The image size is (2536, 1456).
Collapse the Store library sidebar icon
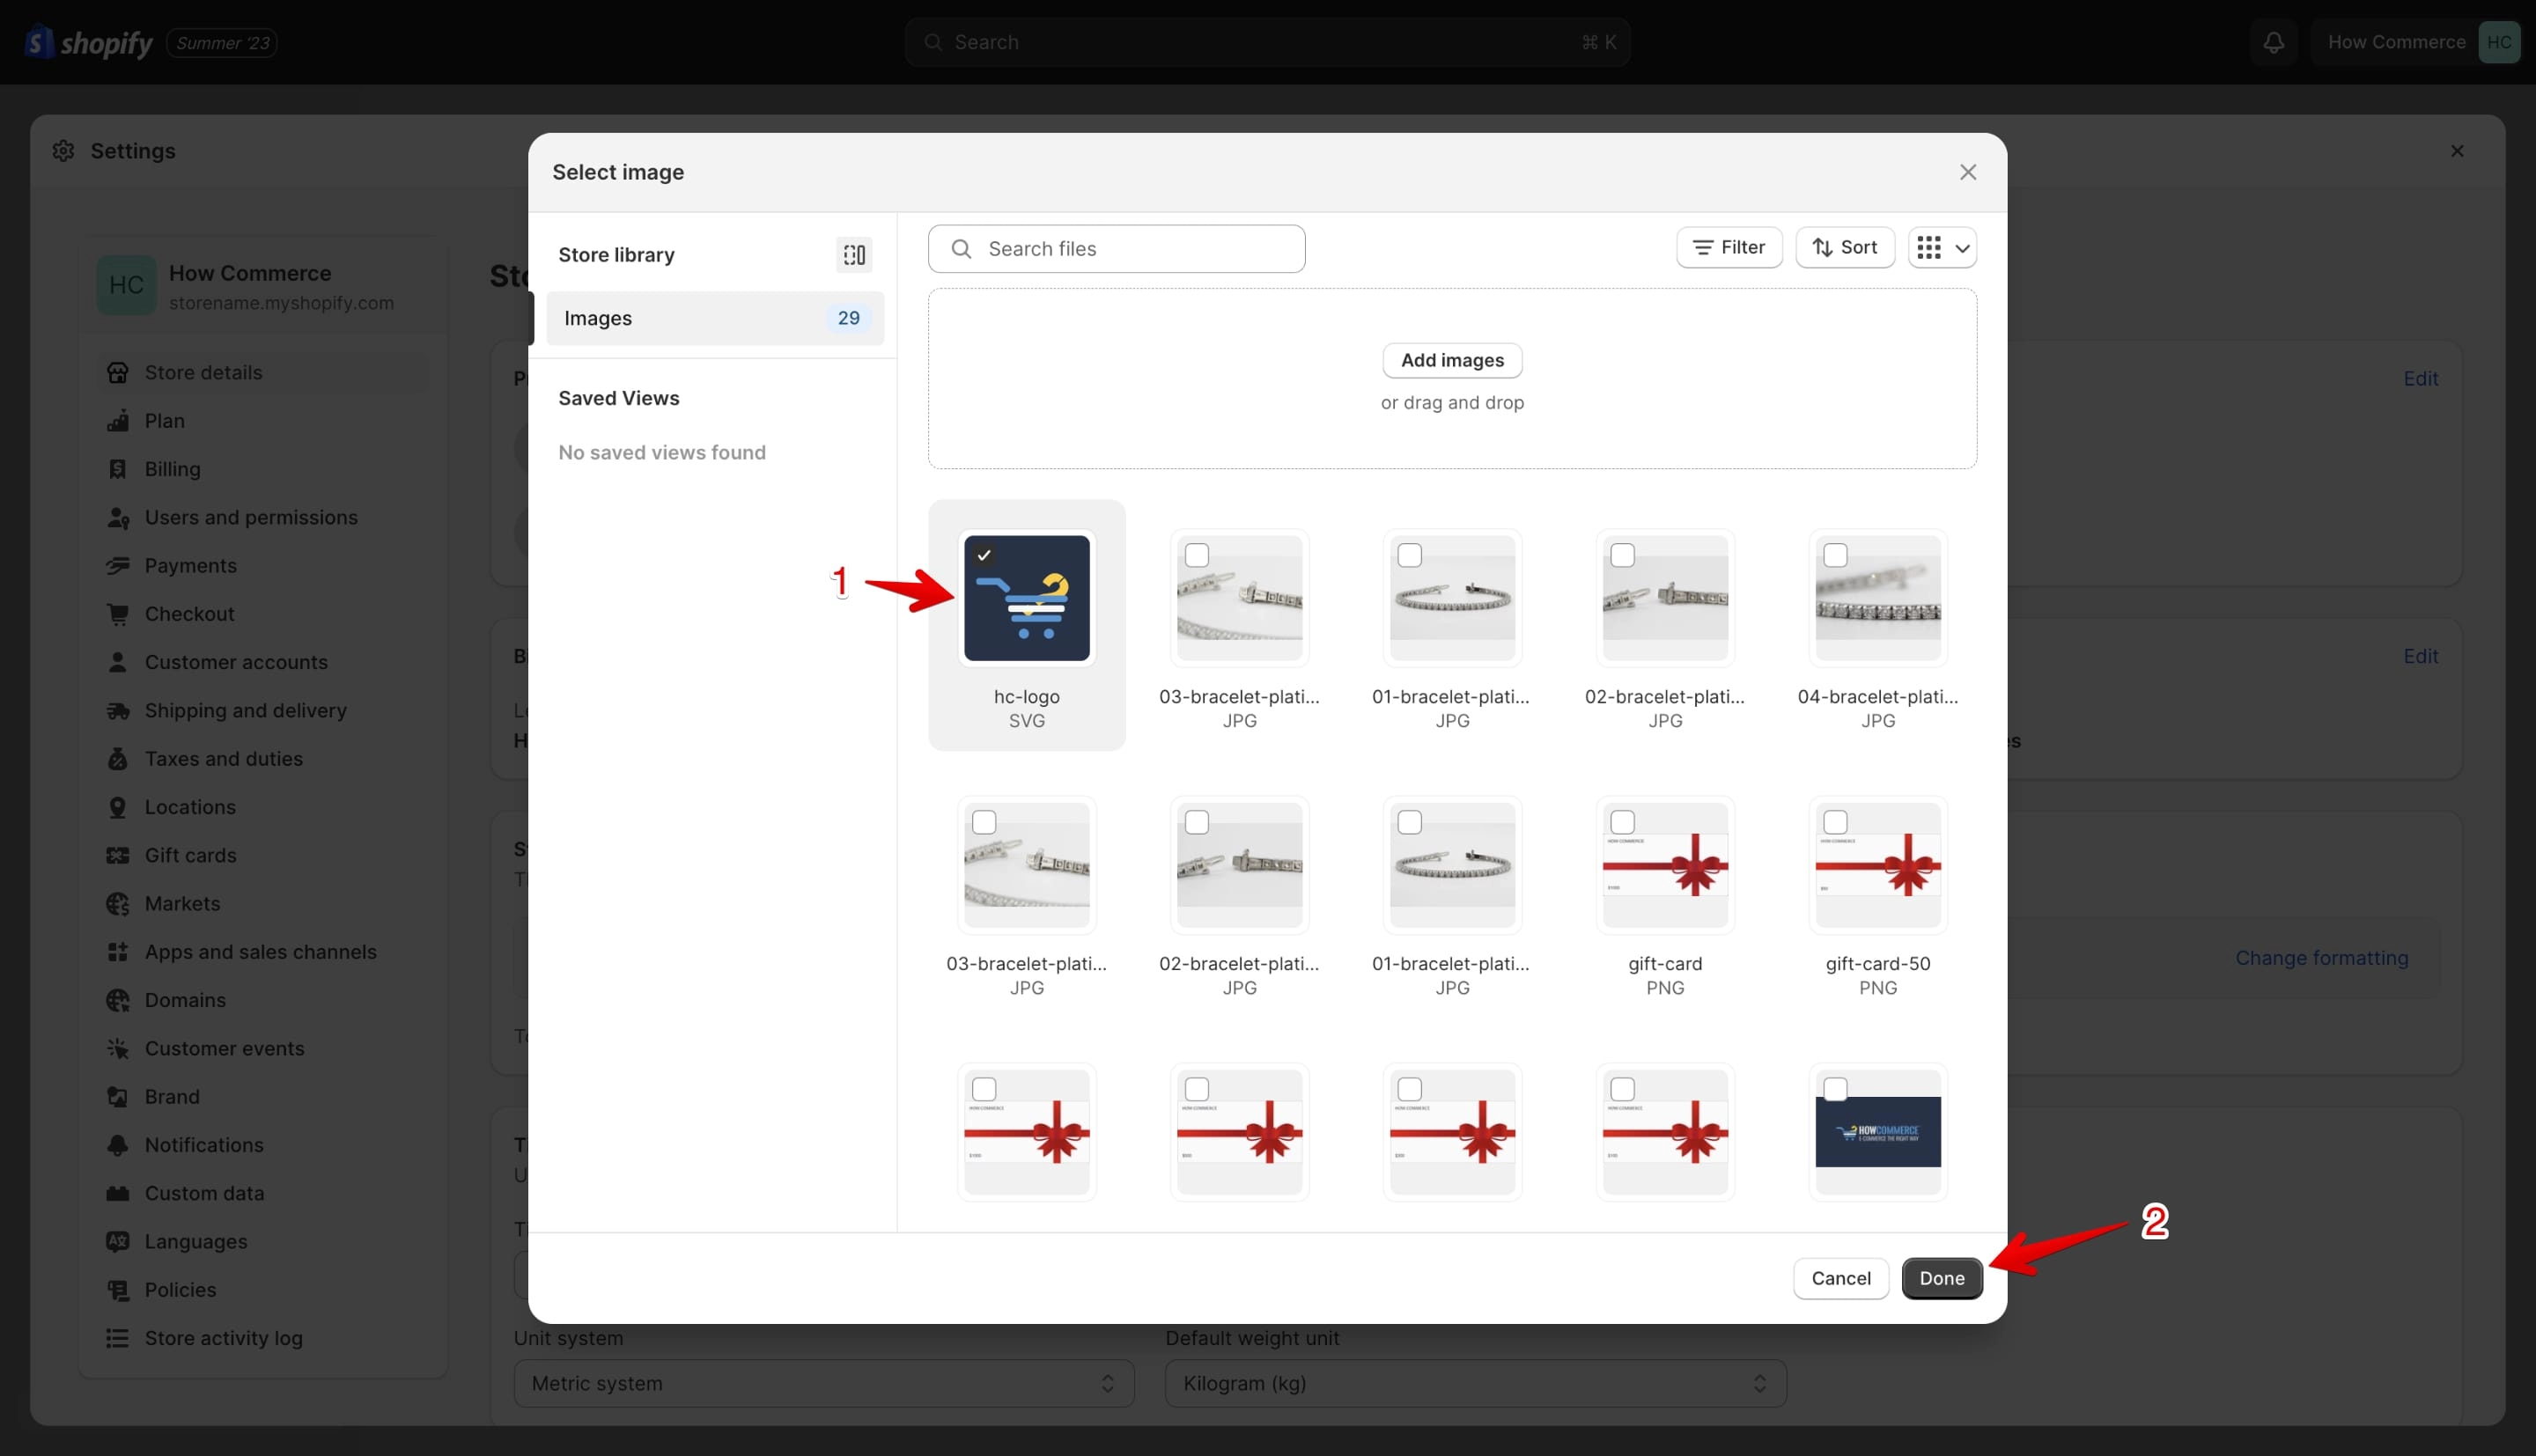tap(854, 255)
